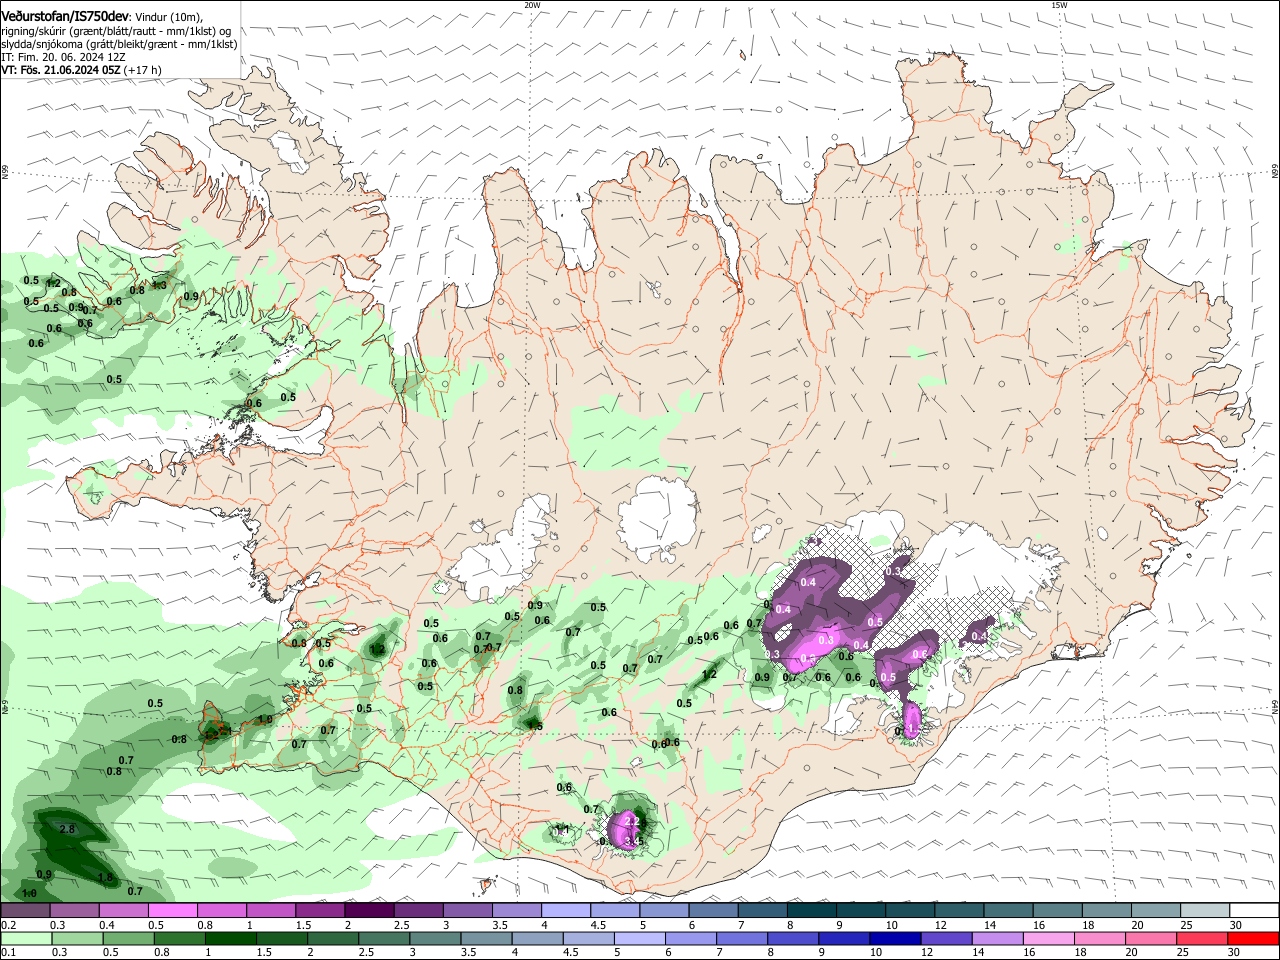Click the pale green 0.1 rain legend swatch
The width and height of the screenshot is (1280, 960).
tap(26, 938)
